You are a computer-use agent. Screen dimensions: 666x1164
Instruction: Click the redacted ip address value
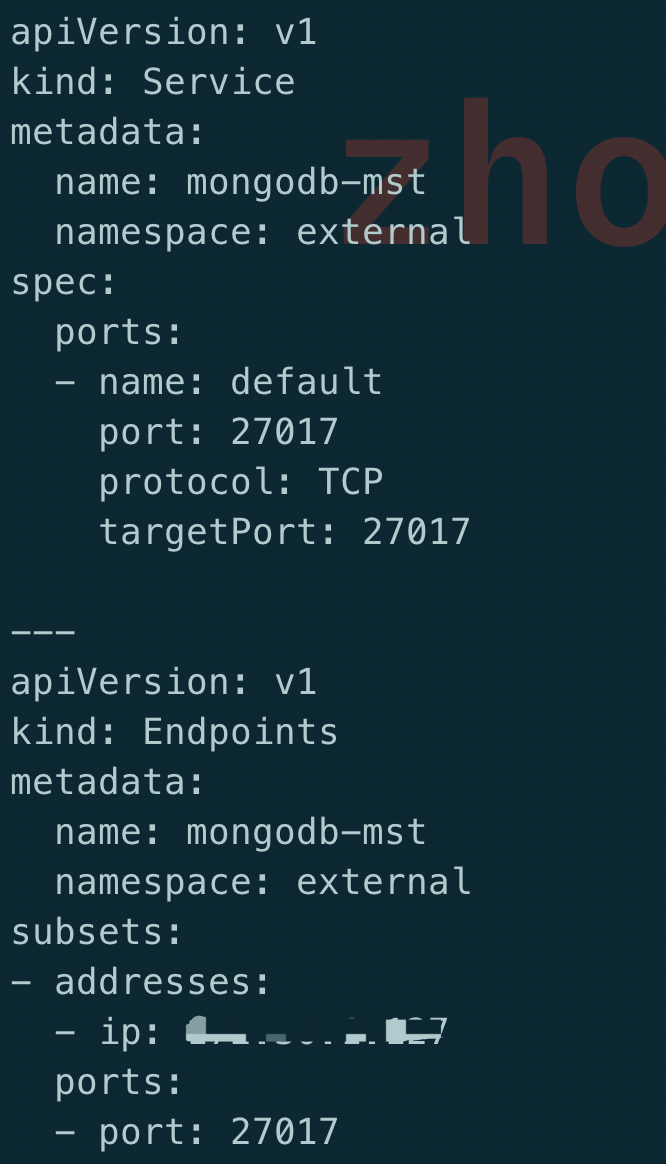point(316,1031)
